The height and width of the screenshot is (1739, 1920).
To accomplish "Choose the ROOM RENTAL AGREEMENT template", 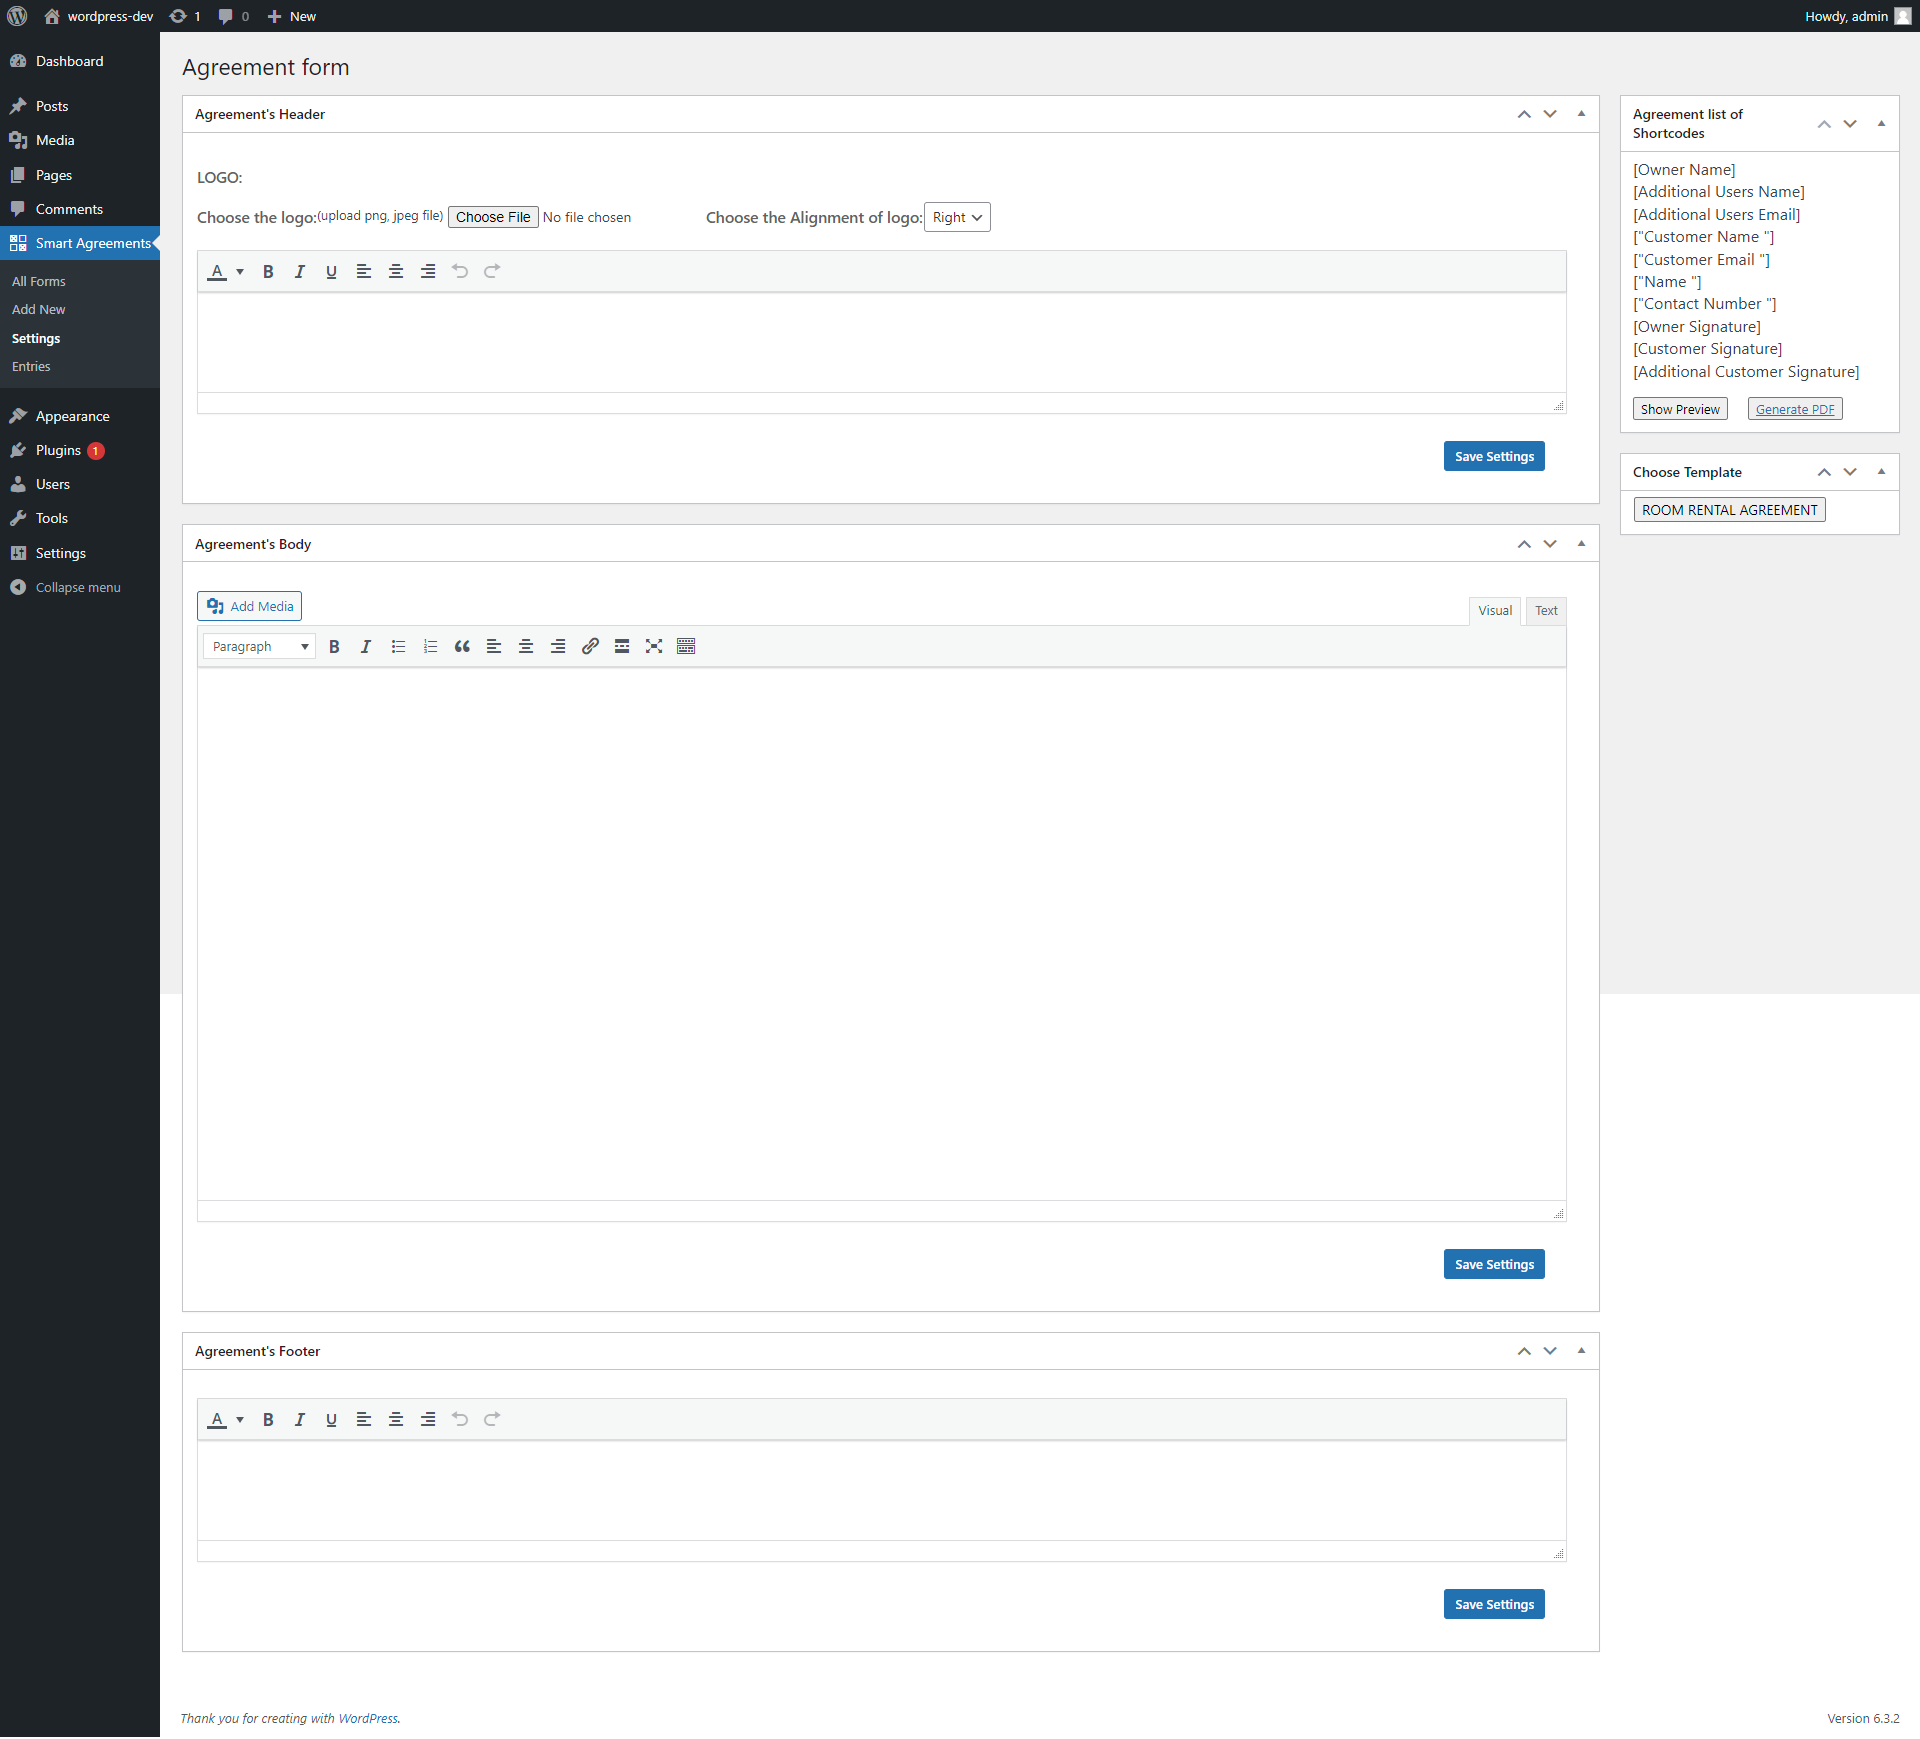I will tap(1730, 510).
